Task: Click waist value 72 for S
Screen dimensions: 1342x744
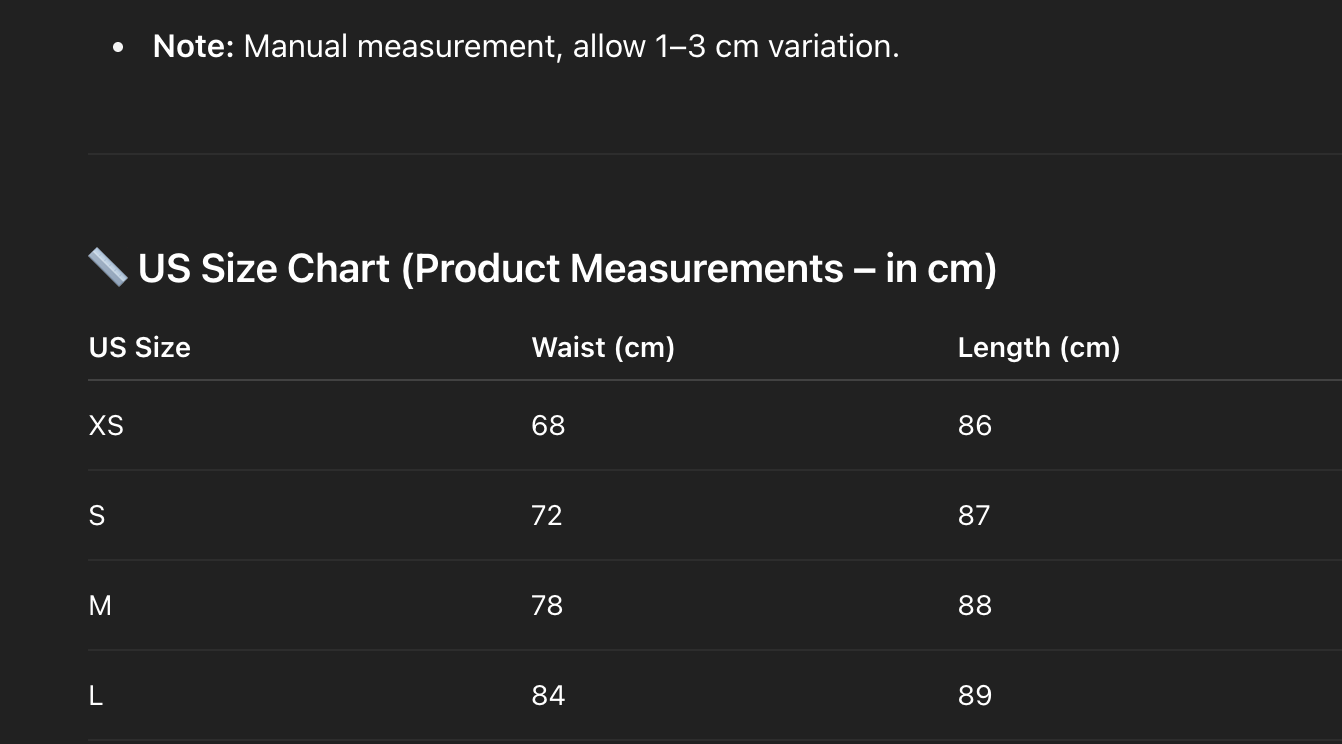Action: 547,515
